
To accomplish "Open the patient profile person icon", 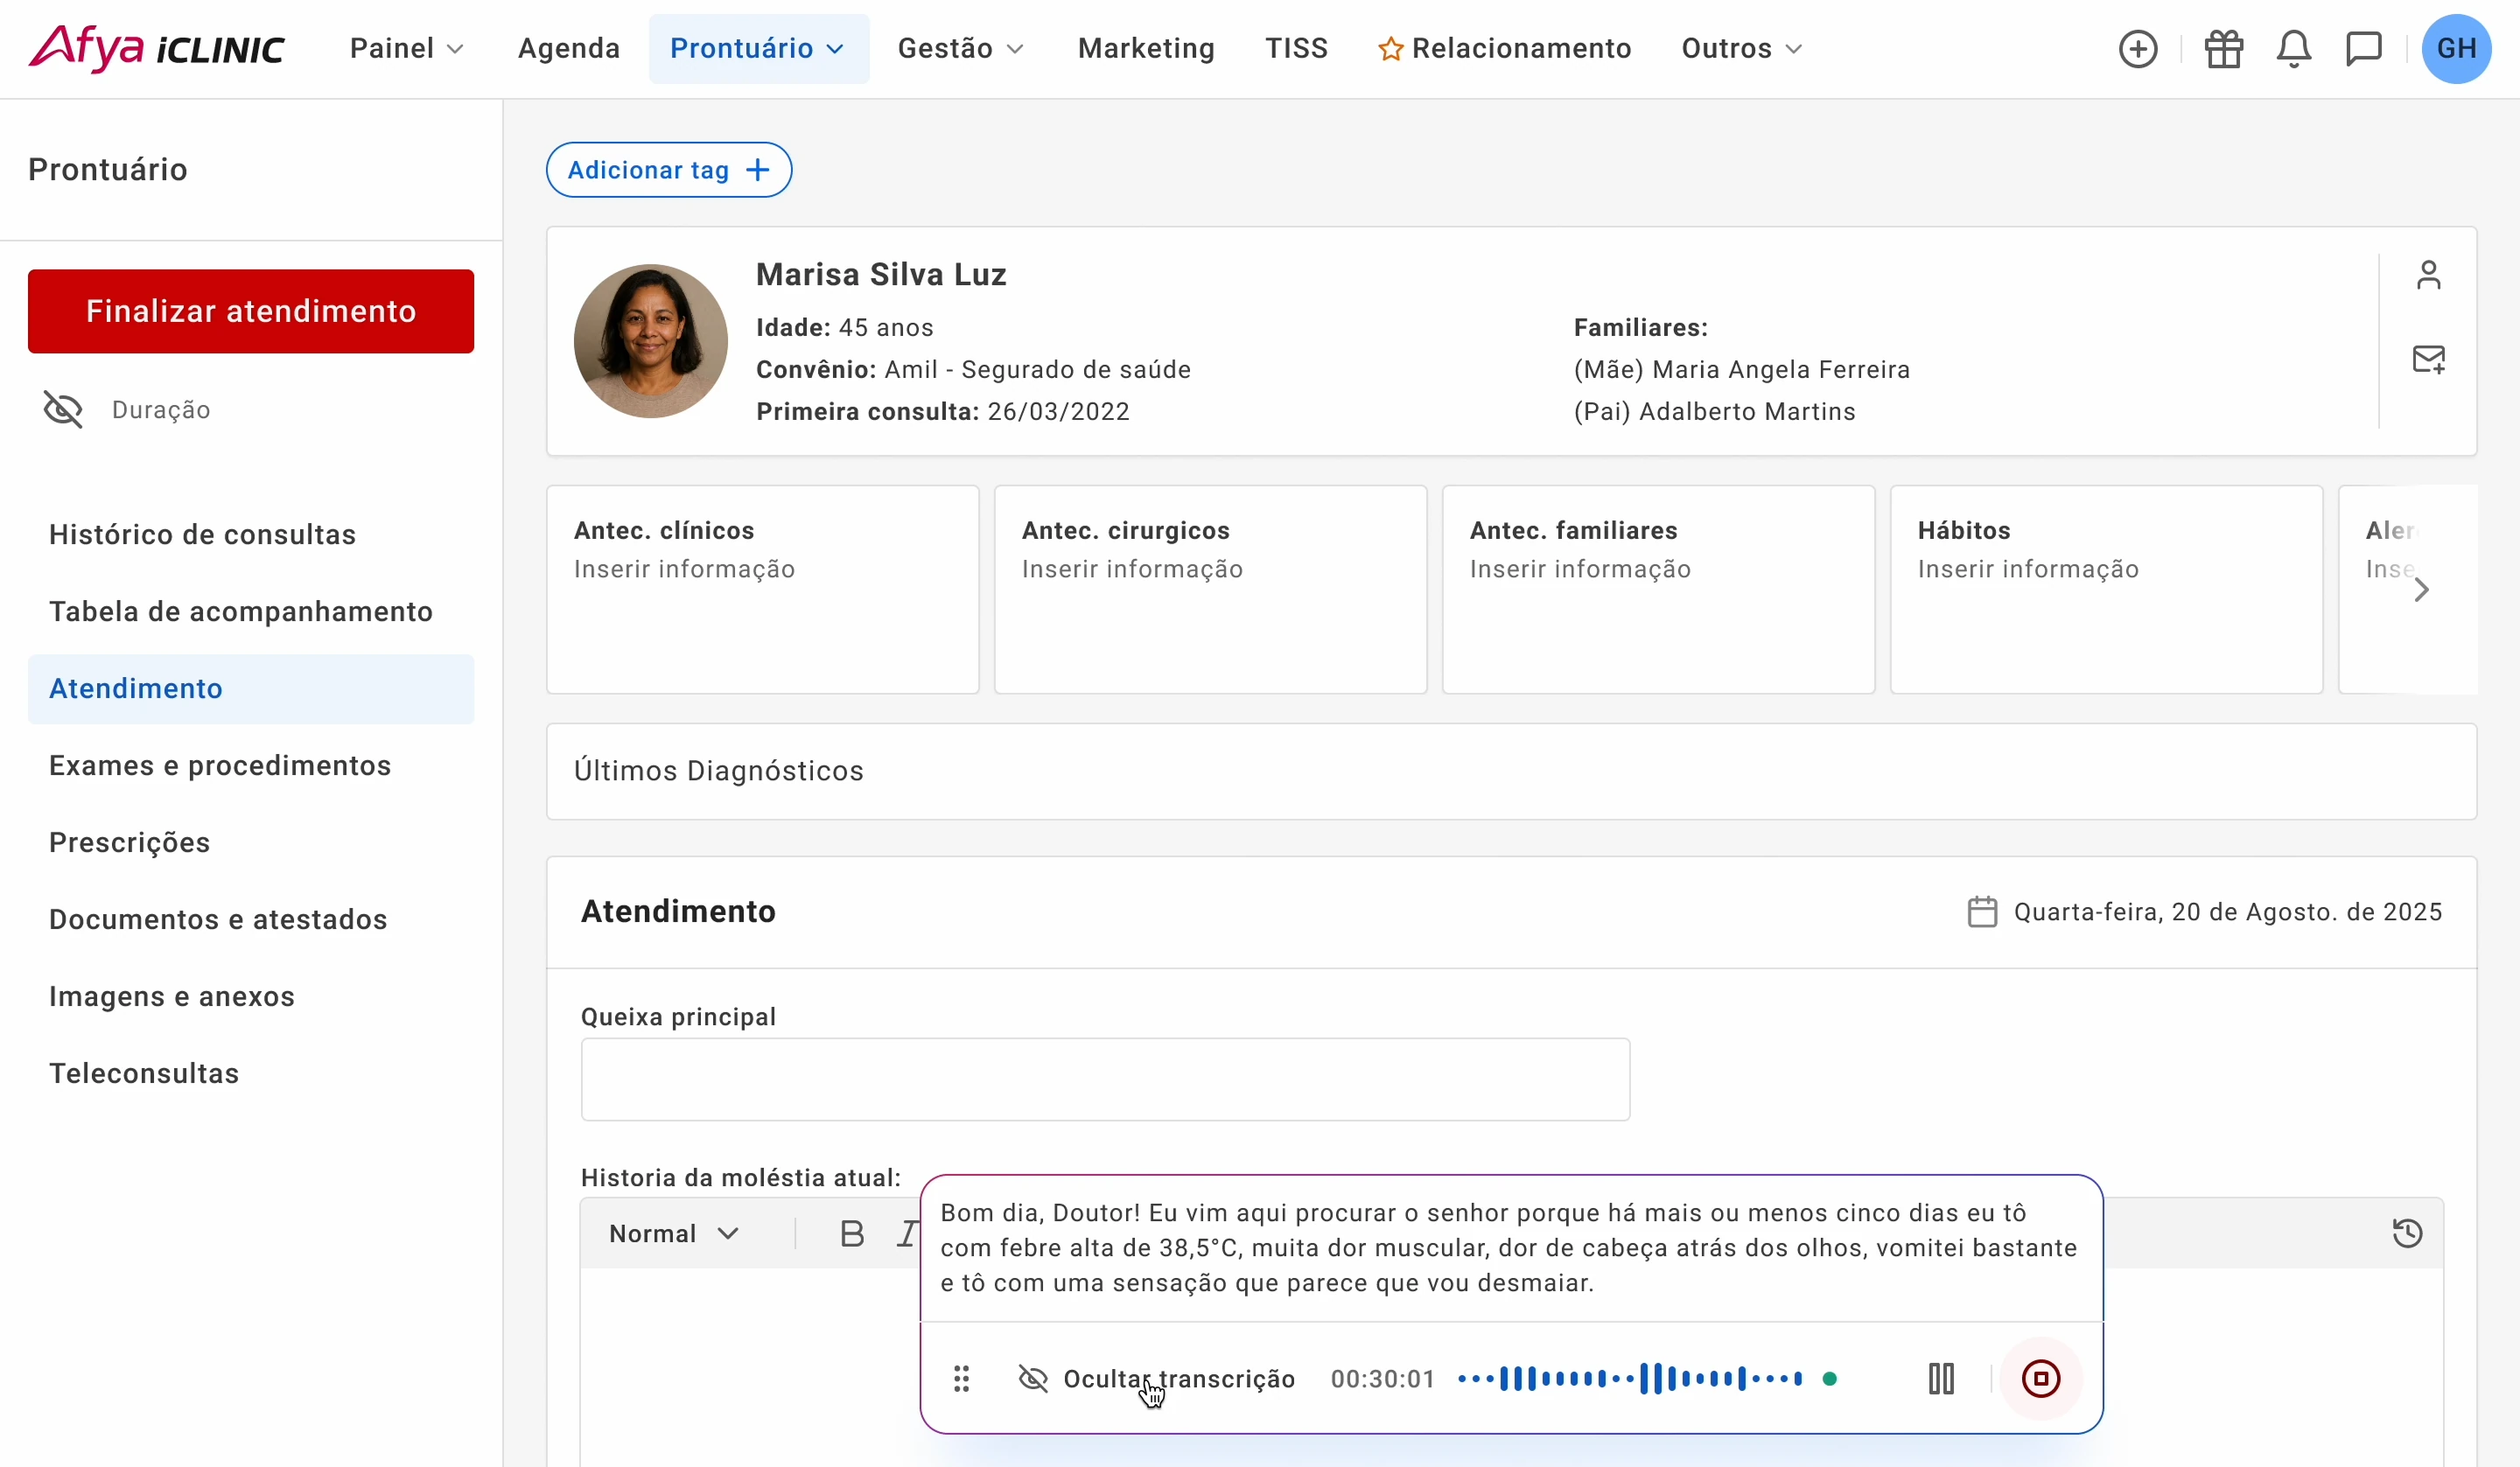I will coord(2429,274).
